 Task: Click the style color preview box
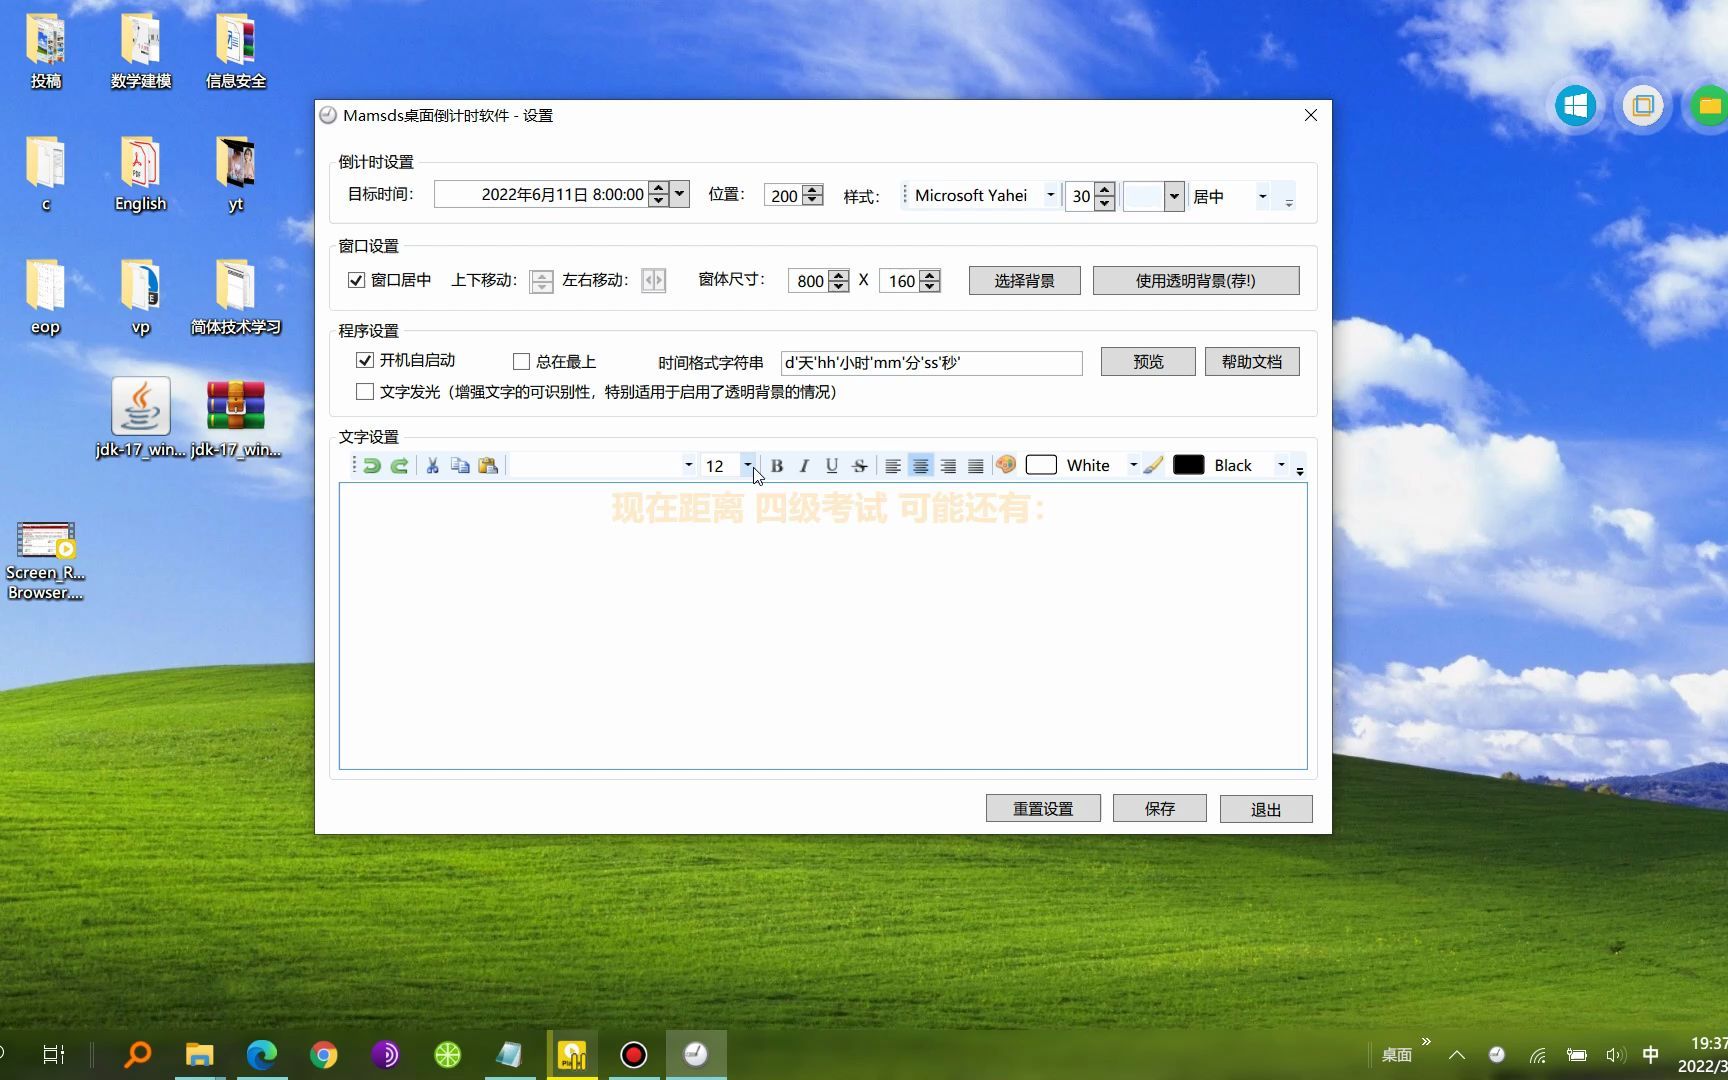[1144, 196]
